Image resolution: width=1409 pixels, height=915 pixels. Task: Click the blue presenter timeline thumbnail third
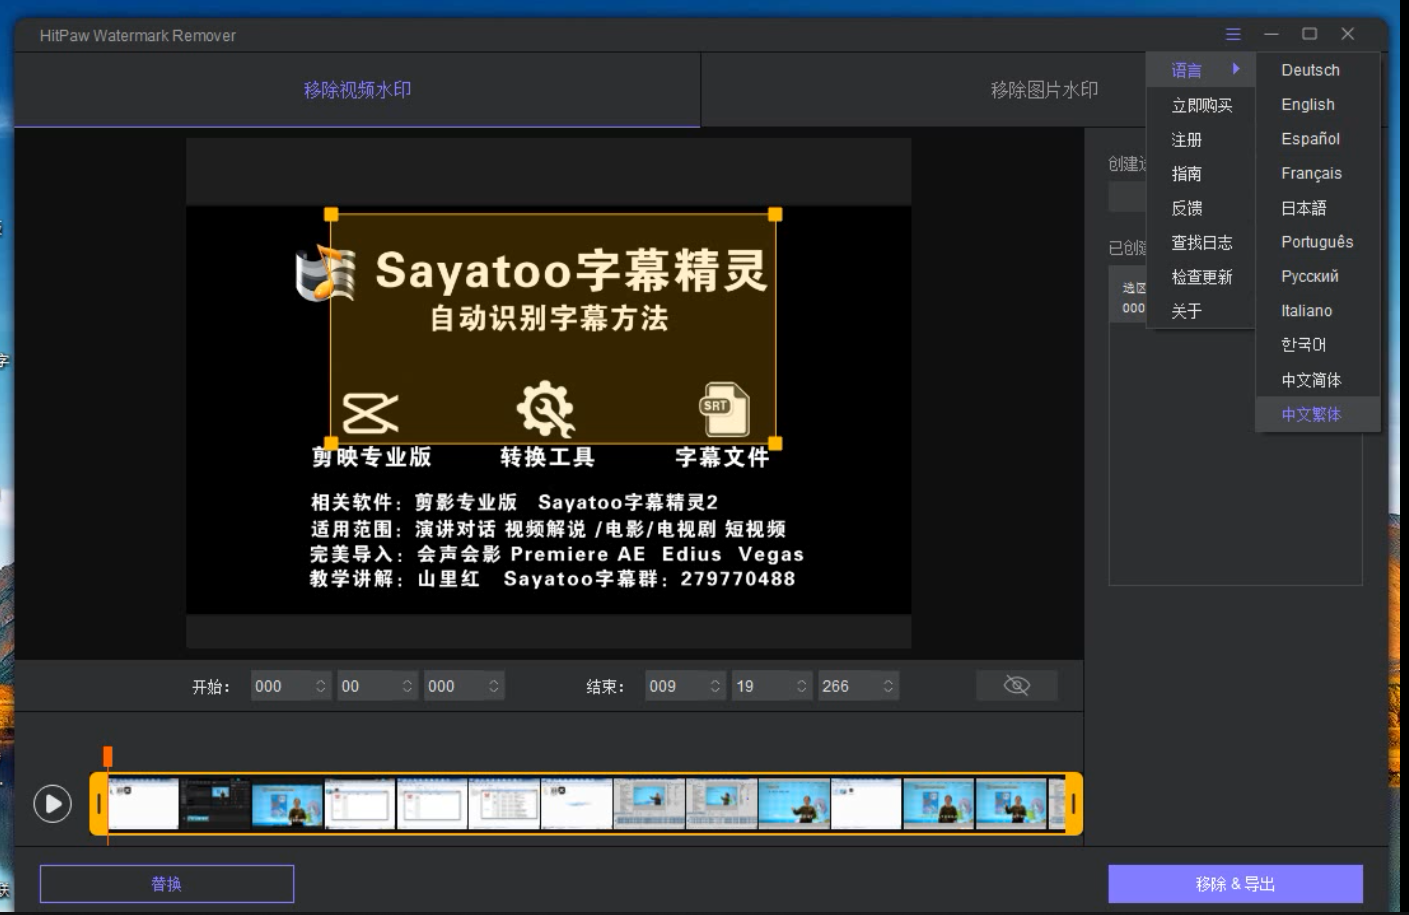287,804
